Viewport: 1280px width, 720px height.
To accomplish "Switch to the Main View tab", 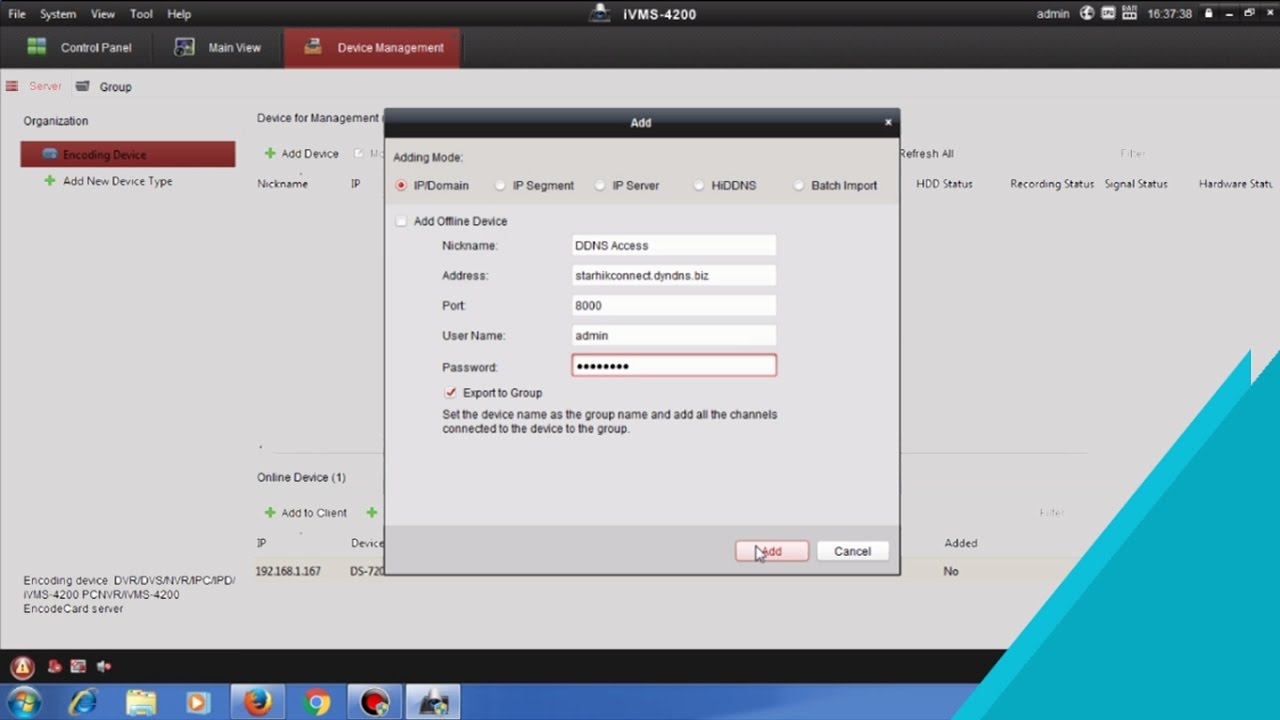I will (217, 47).
